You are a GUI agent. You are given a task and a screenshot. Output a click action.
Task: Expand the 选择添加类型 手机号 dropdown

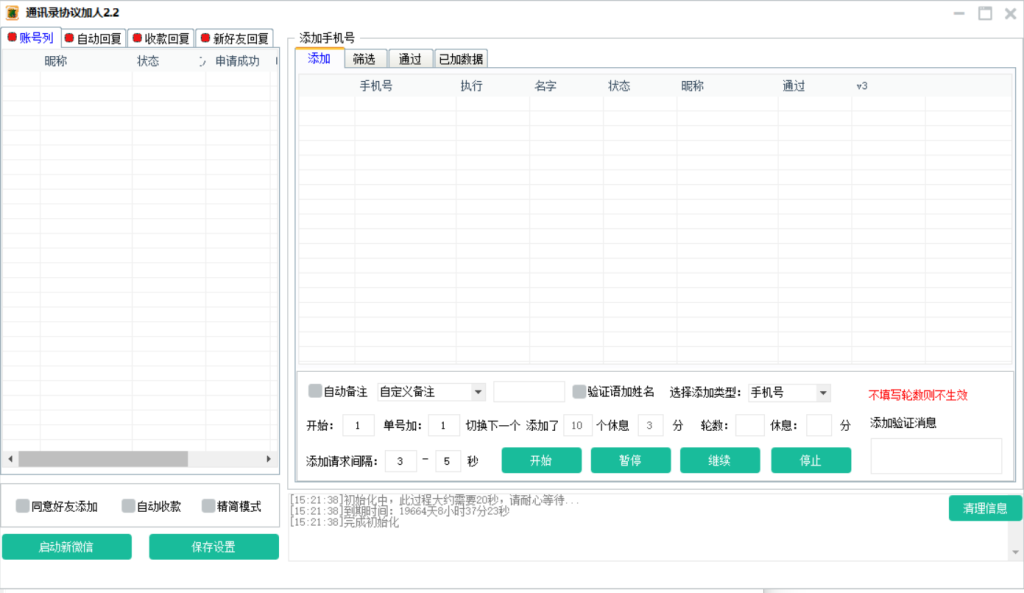pyautogui.click(x=822, y=392)
